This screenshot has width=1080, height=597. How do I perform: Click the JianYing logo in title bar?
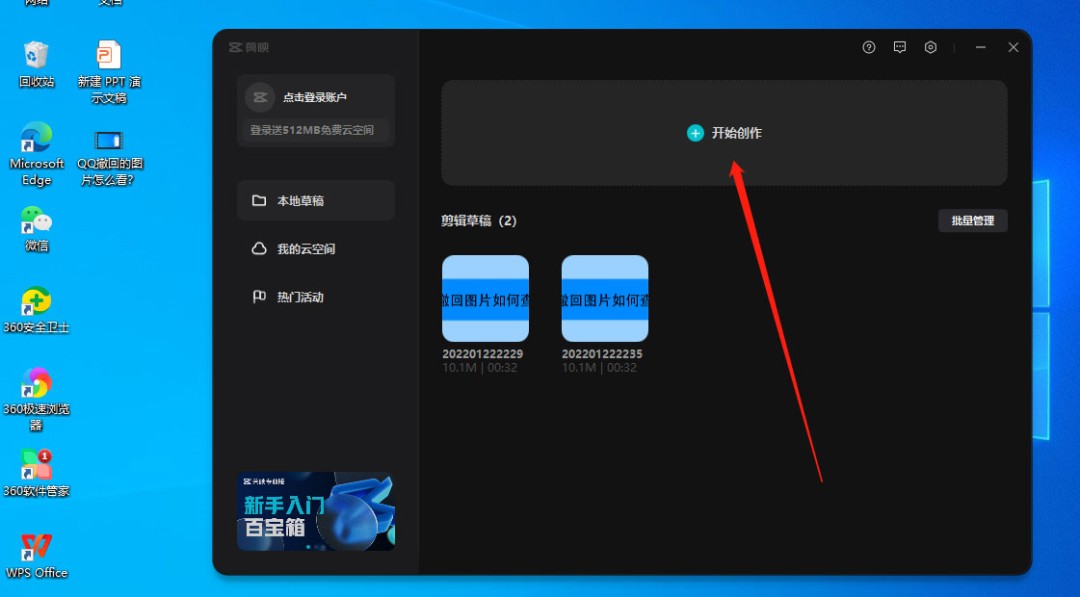coord(249,48)
